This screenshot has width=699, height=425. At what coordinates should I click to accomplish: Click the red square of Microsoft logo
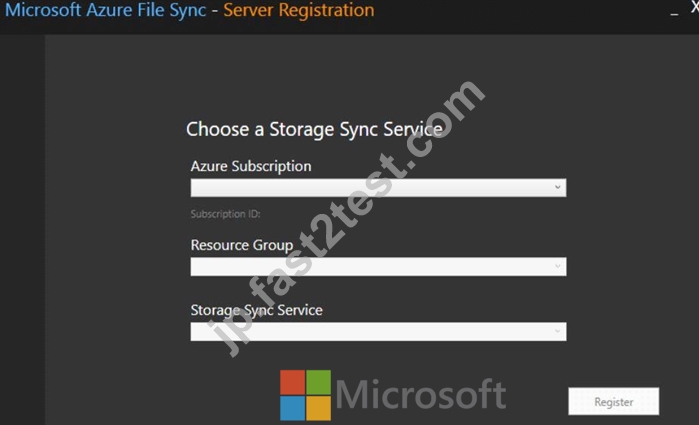[292, 382]
